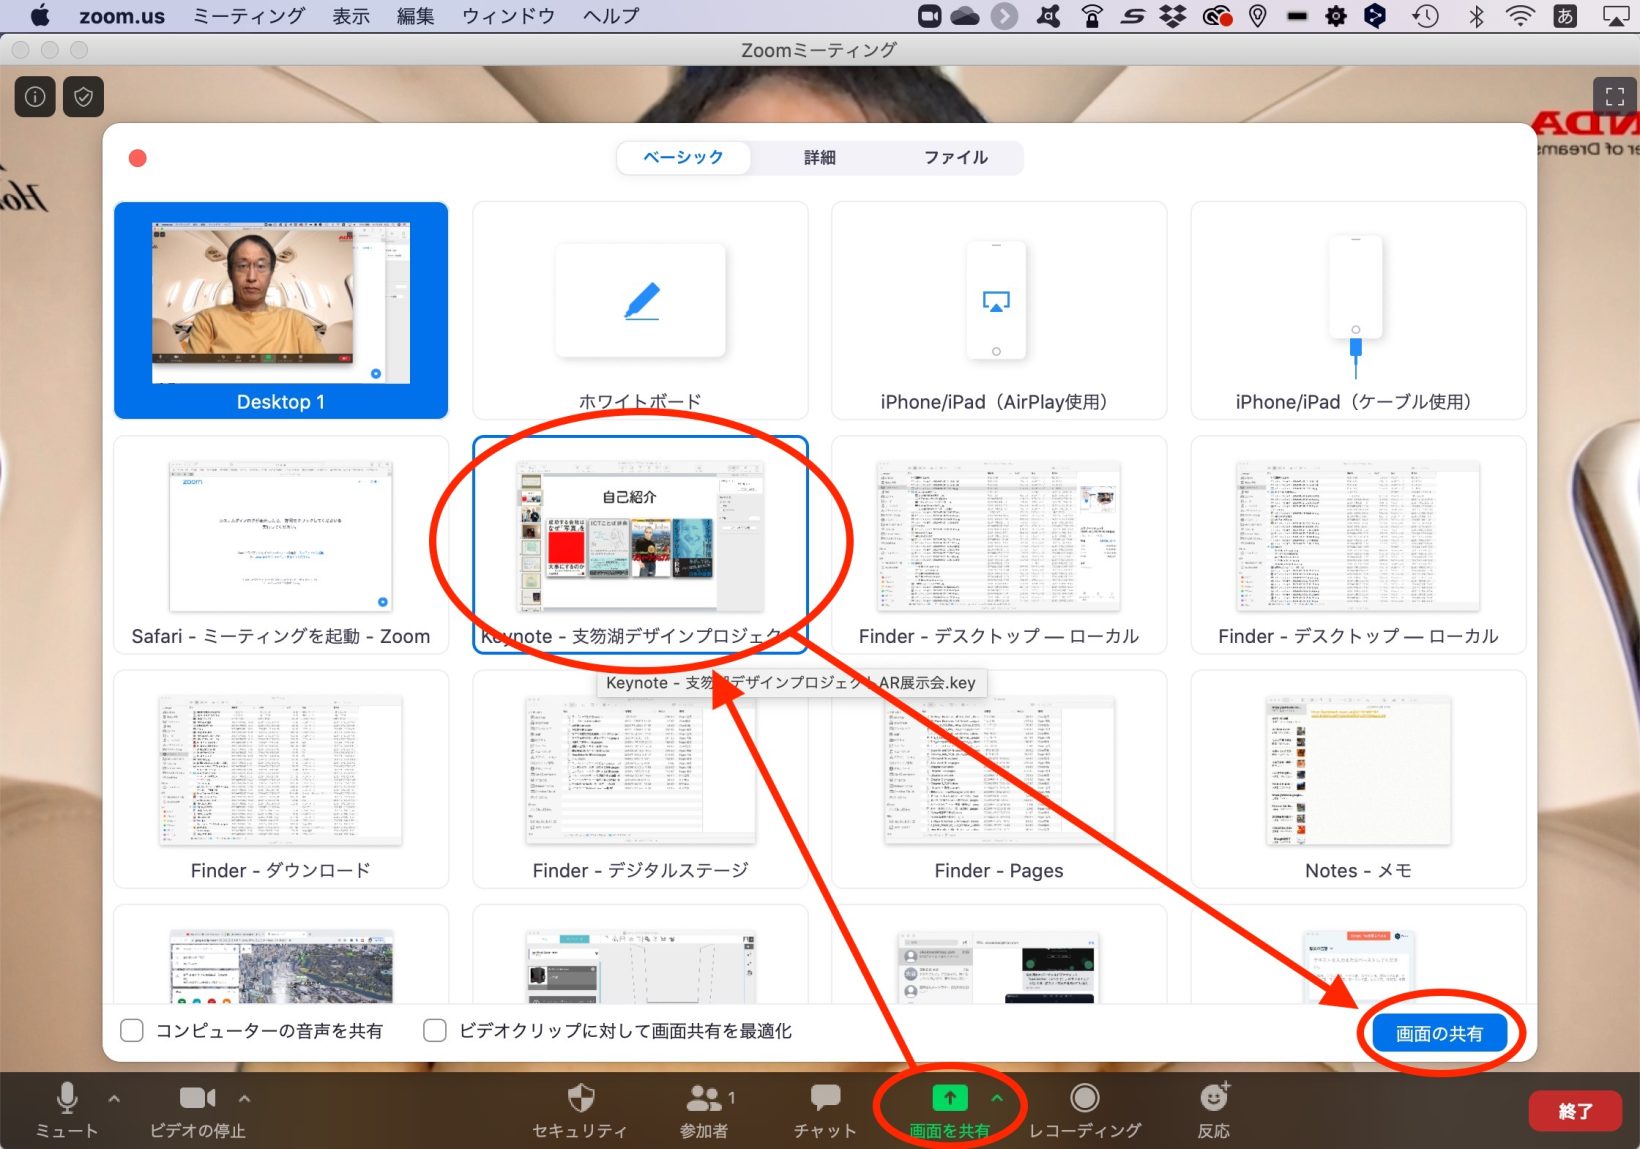
Task: Open the Creative Cloud menu bar icon
Action: click(1216, 15)
